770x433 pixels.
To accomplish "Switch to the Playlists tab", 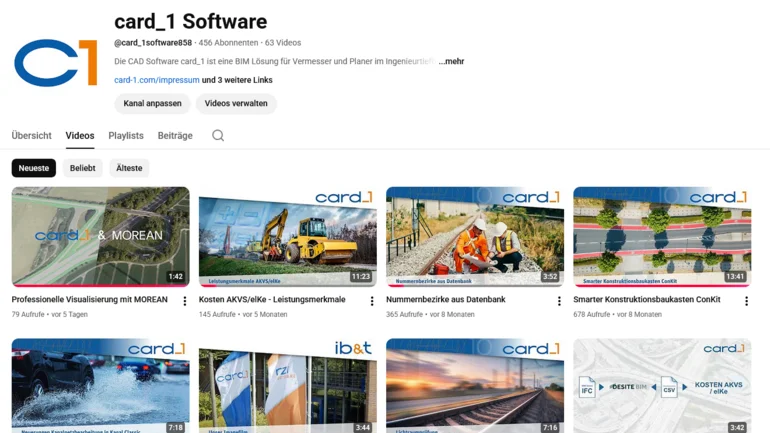I will (126, 136).
